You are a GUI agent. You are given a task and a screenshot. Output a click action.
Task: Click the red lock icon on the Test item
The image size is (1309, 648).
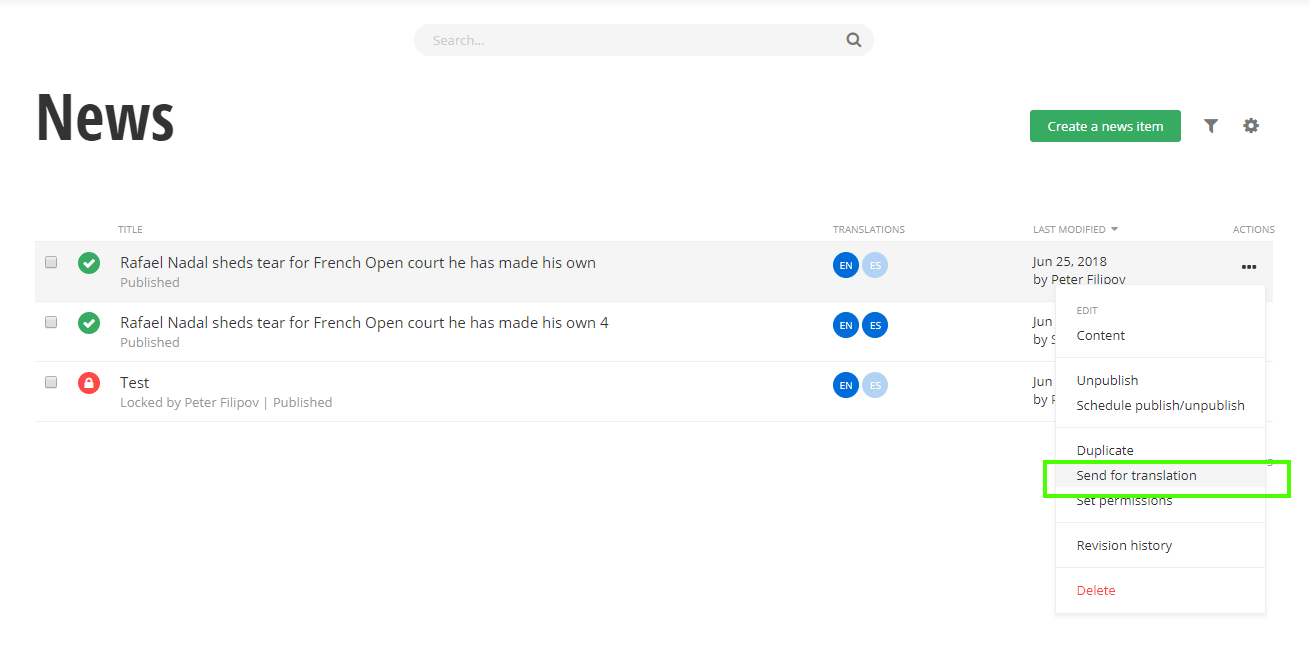pyautogui.click(x=89, y=382)
